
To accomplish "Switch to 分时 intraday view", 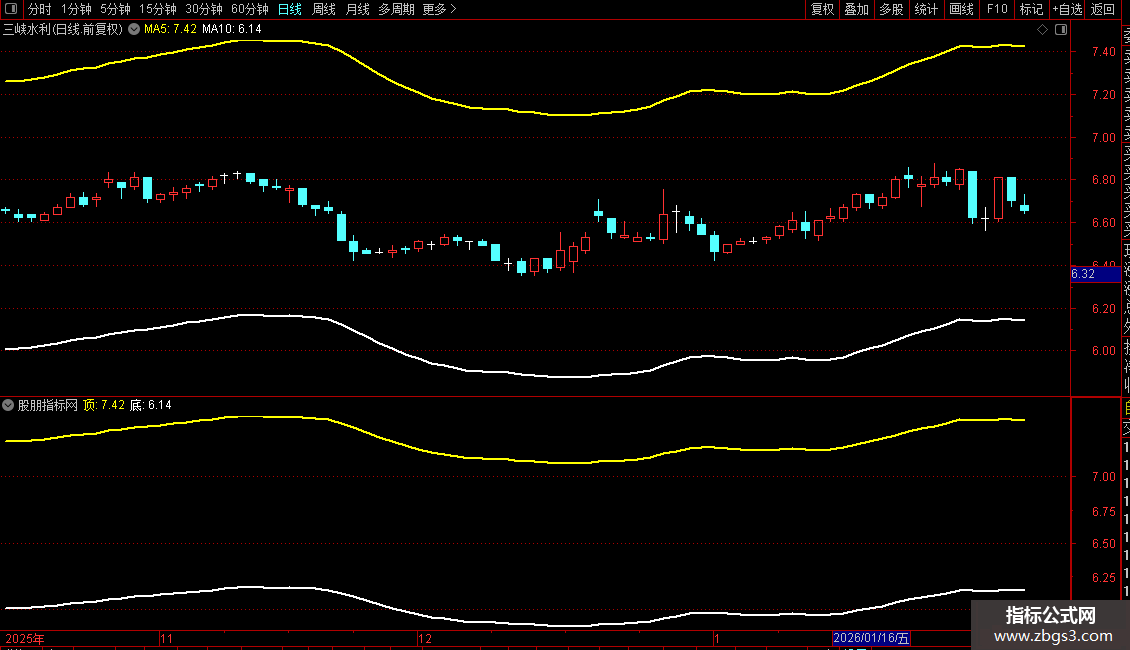I will pos(40,9).
